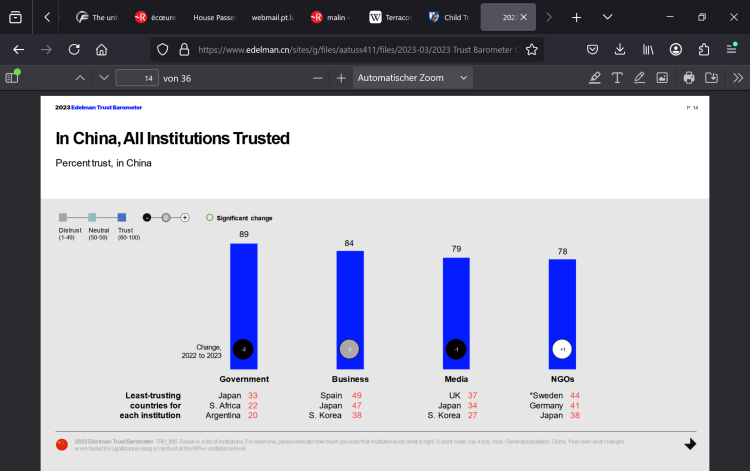
Task: Click the Business bar labeled 84
Action: [x=350, y=310]
